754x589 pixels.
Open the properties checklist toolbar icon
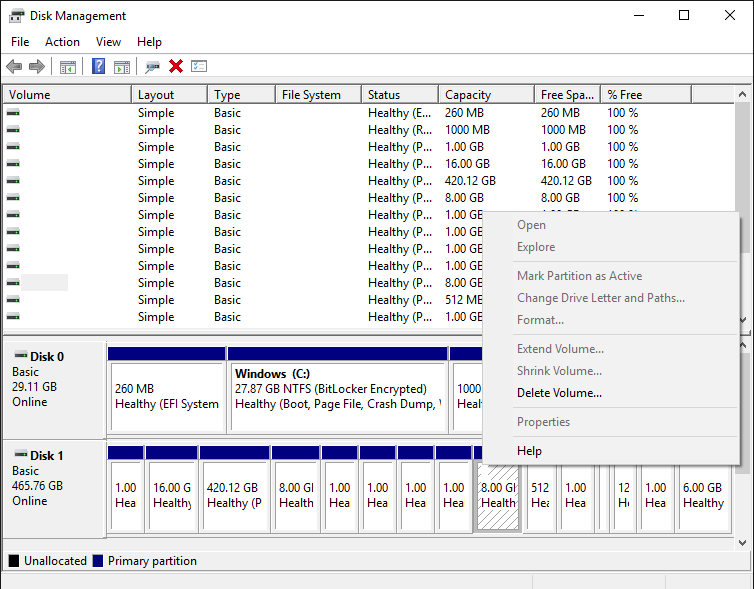(199, 66)
